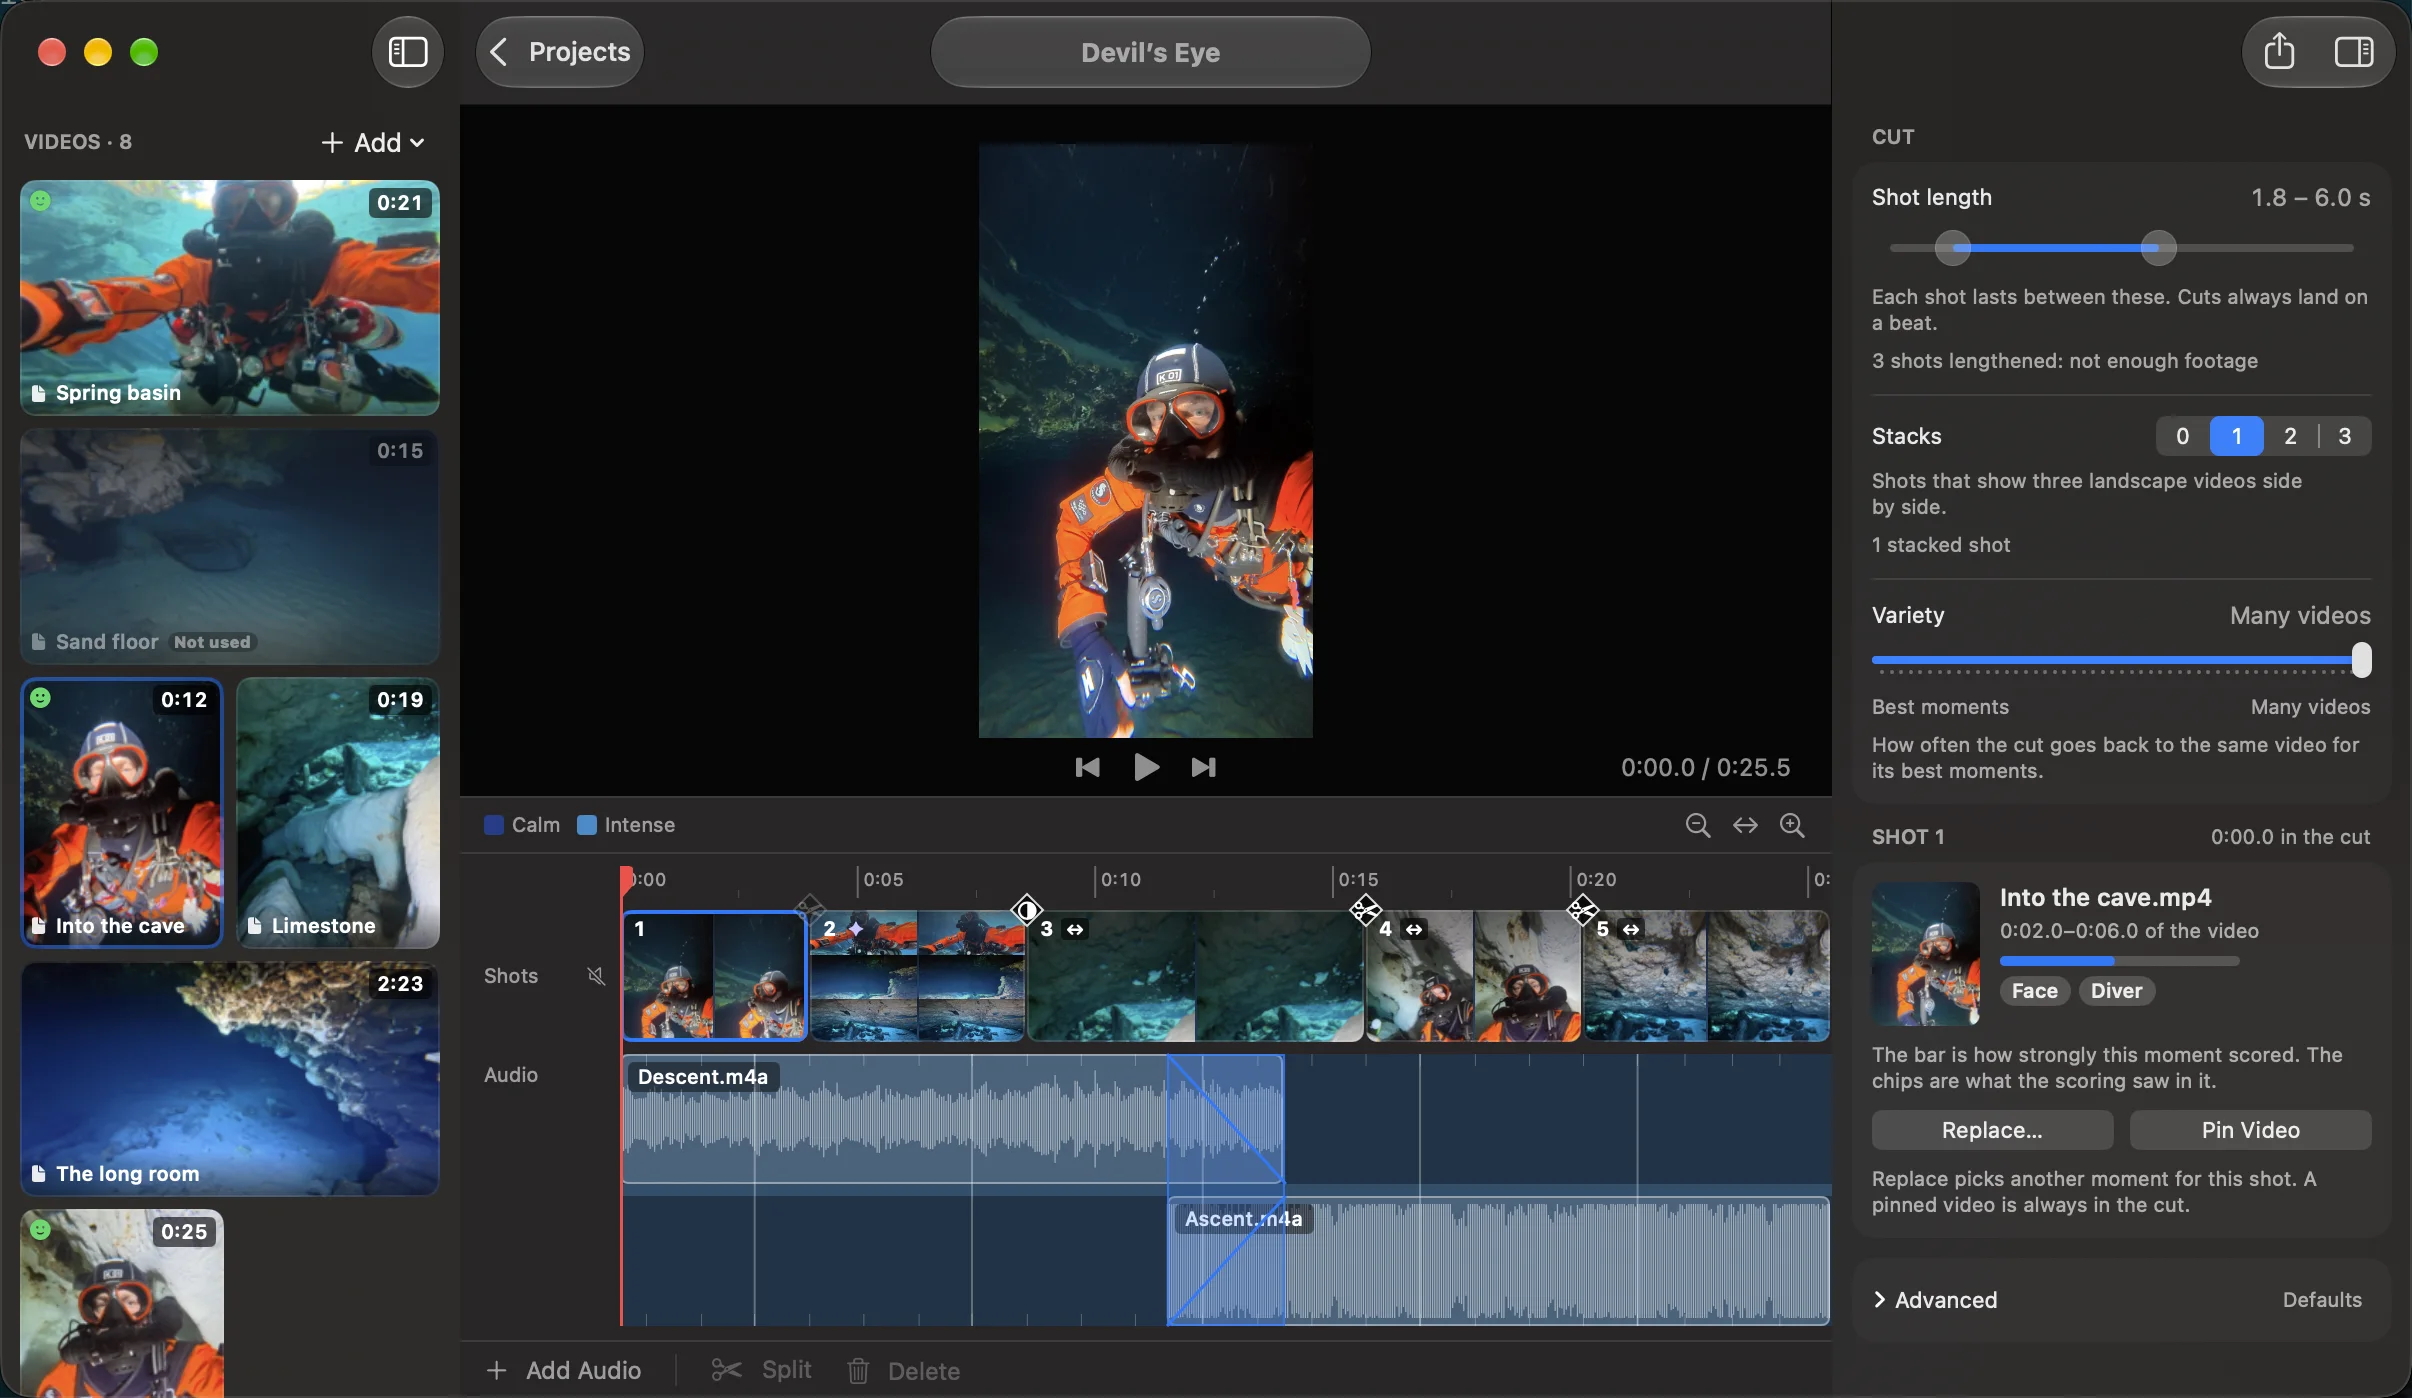Click the lengthened arrows icon on shot 5
The width and height of the screenshot is (2412, 1398).
1631,930
